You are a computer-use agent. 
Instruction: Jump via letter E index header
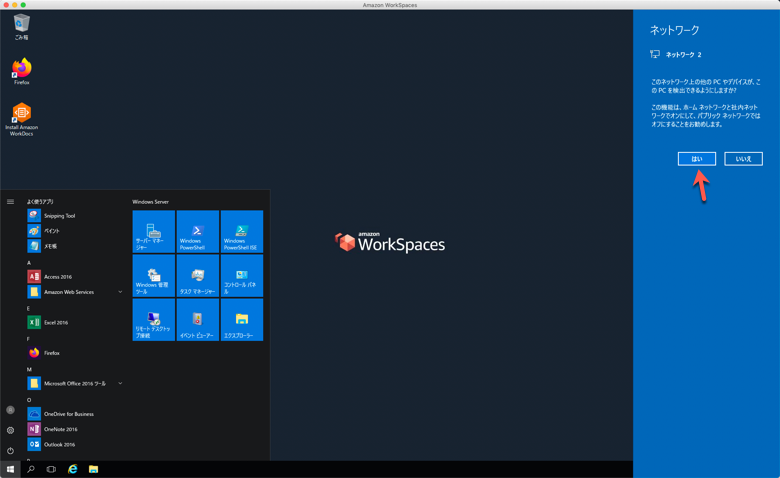point(28,308)
